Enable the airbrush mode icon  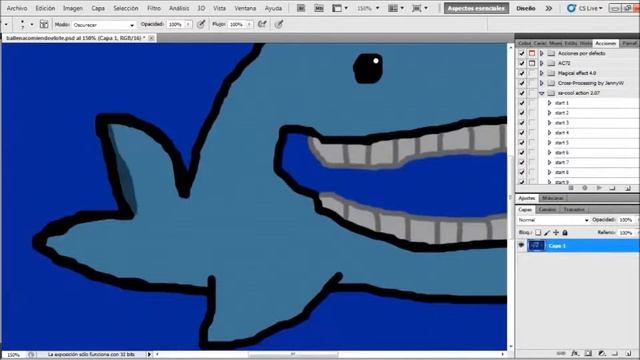(x=262, y=24)
